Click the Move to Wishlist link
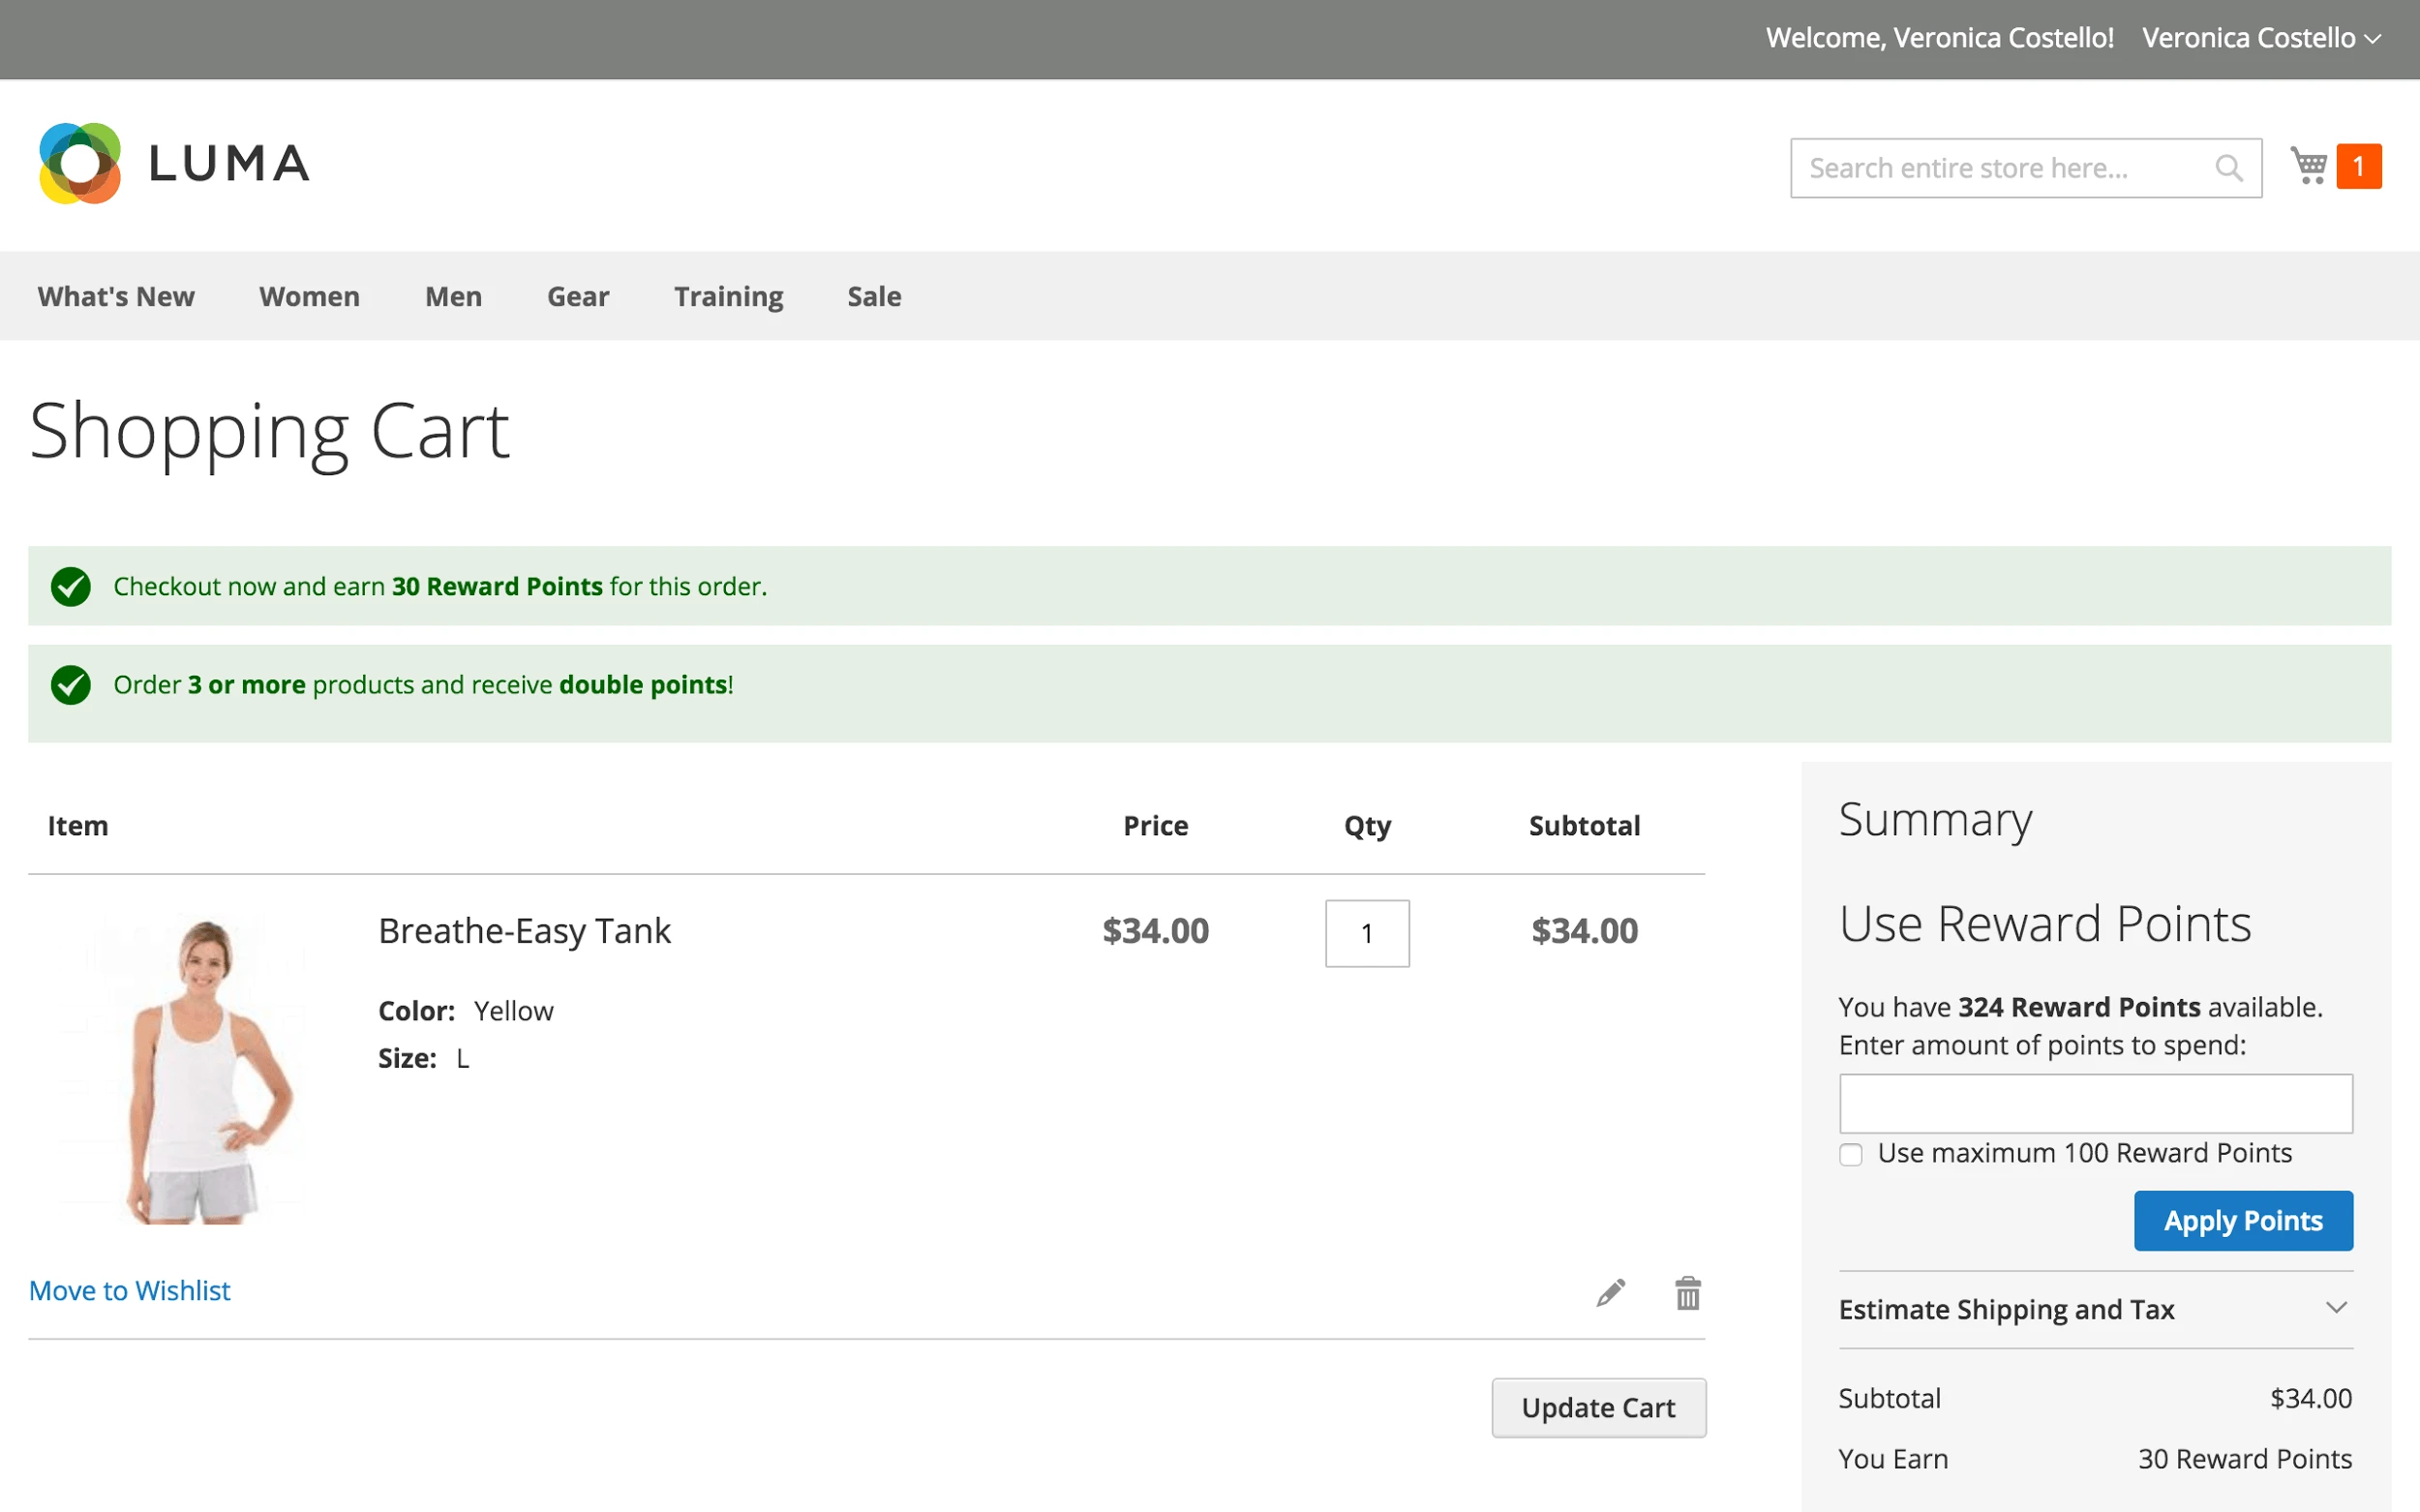Viewport: 2420px width, 1512px height. click(129, 1290)
